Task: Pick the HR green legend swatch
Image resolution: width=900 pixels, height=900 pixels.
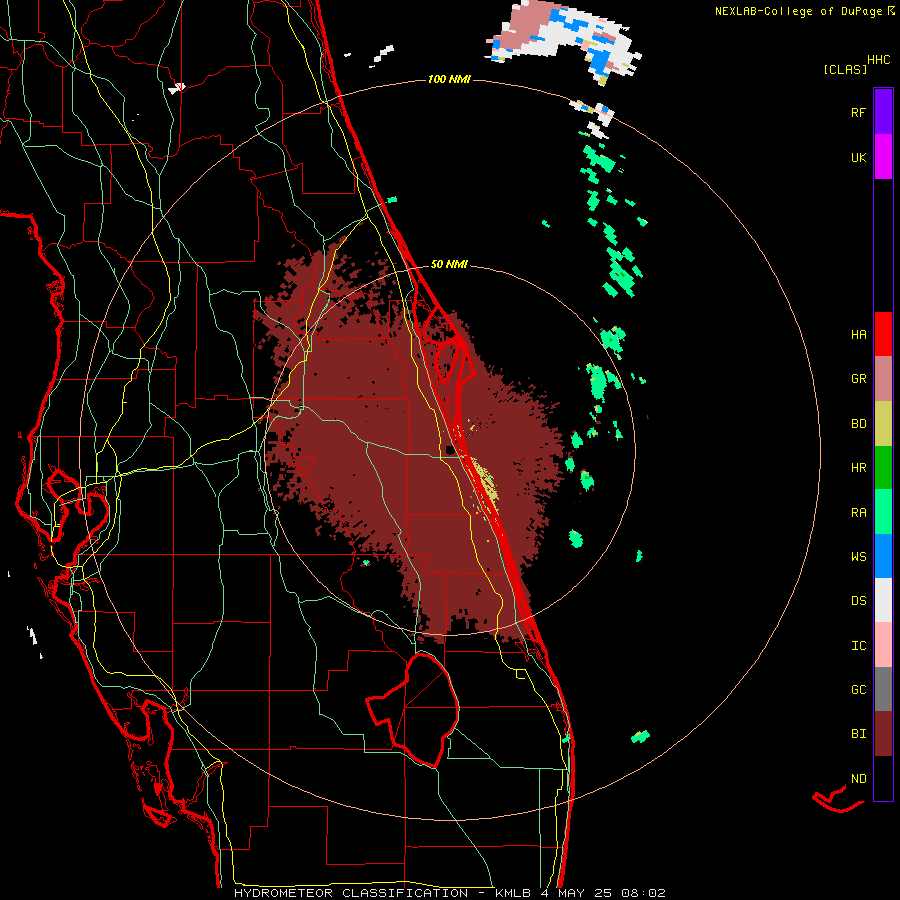Action: tap(883, 468)
